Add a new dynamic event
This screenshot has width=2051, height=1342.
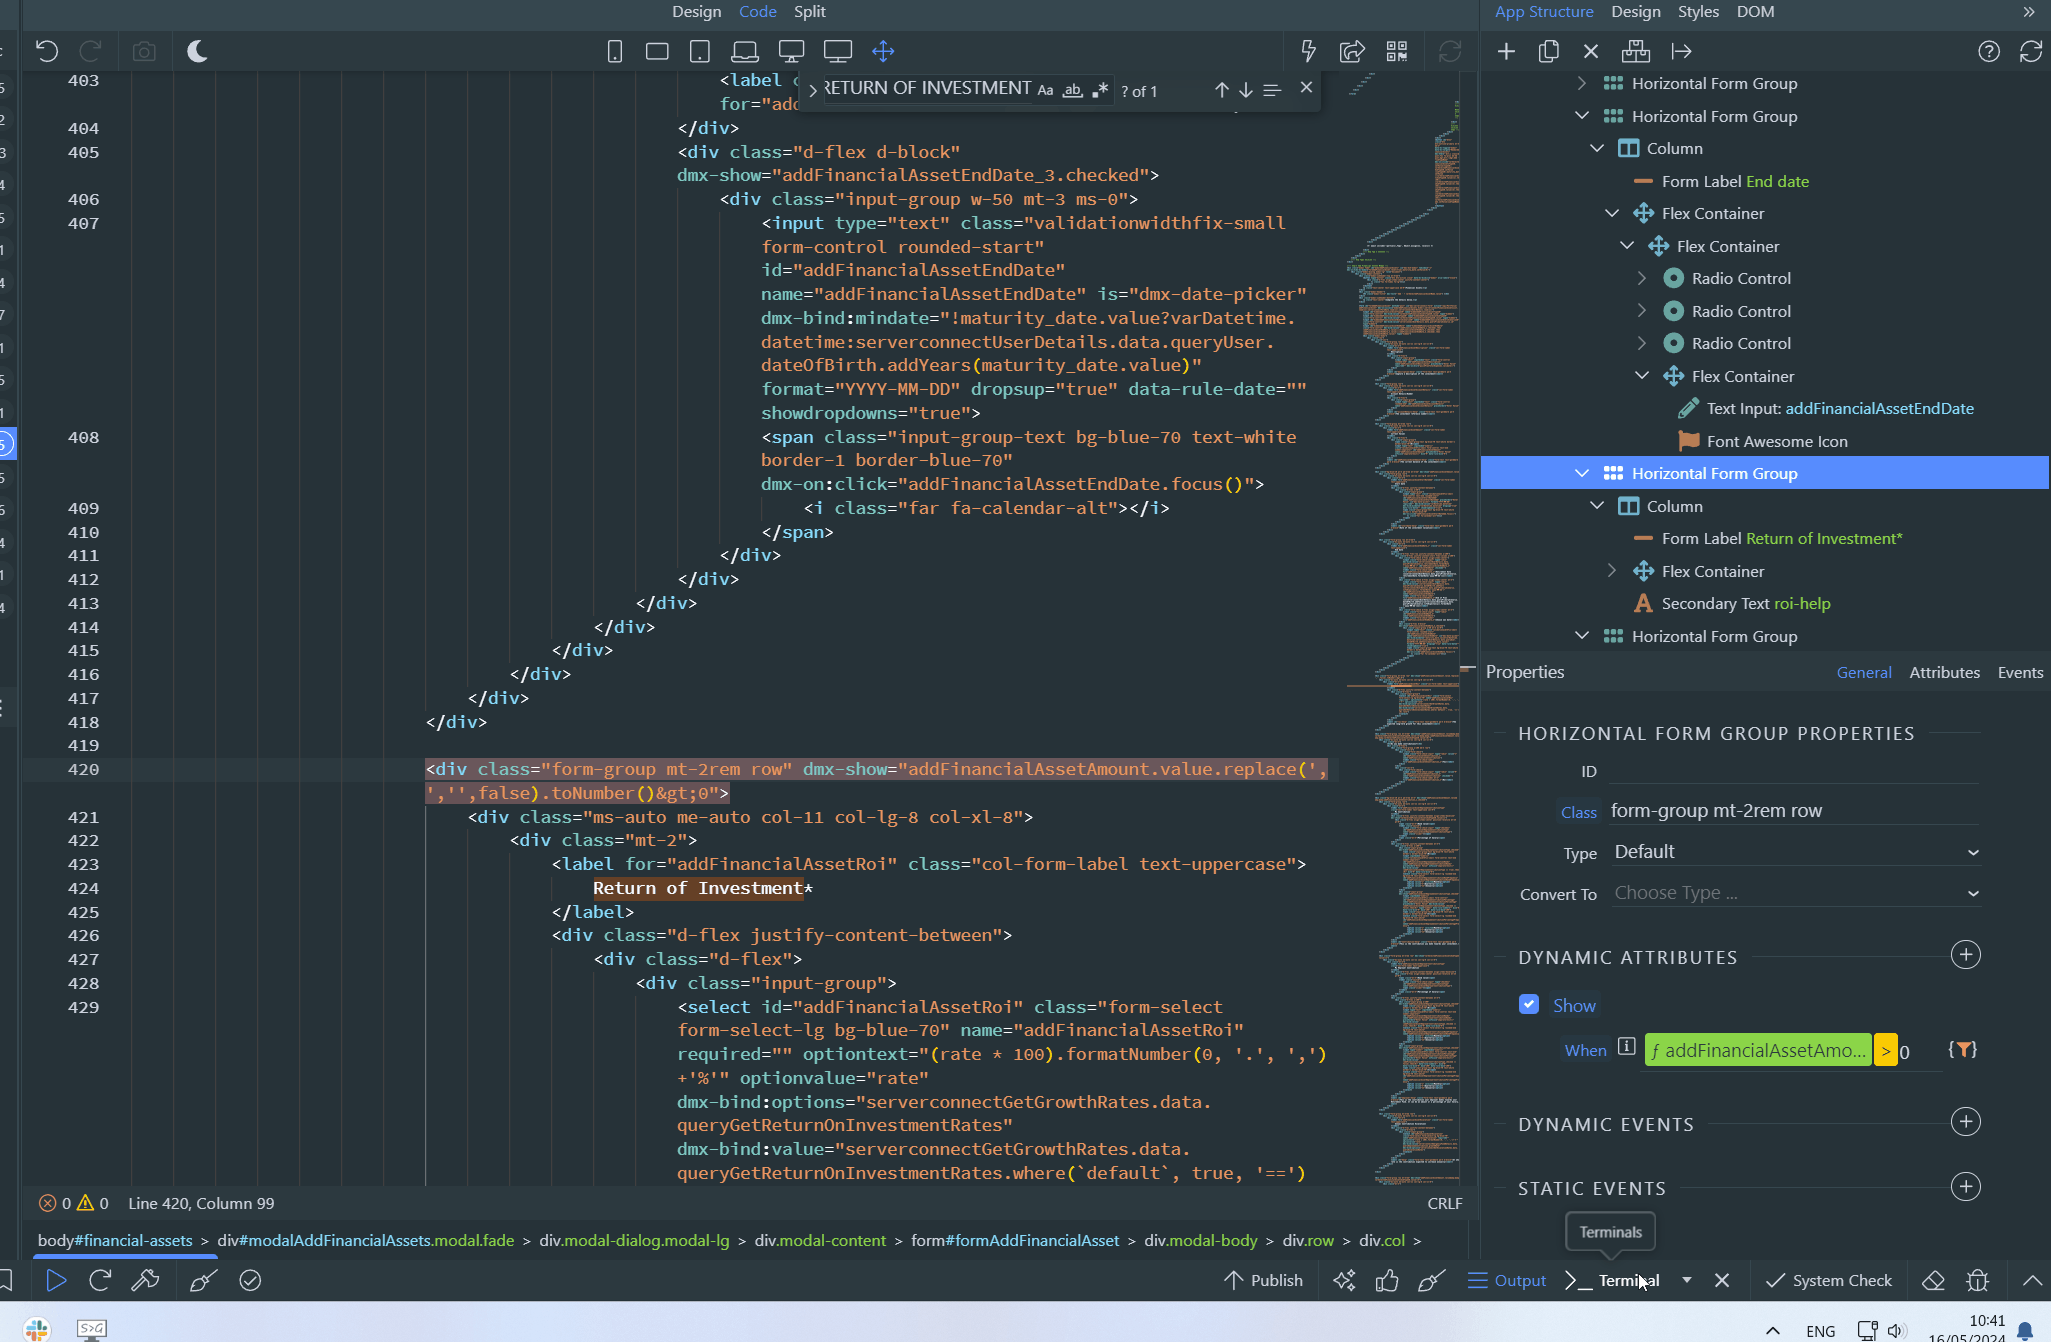click(x=1966, y=1122)
